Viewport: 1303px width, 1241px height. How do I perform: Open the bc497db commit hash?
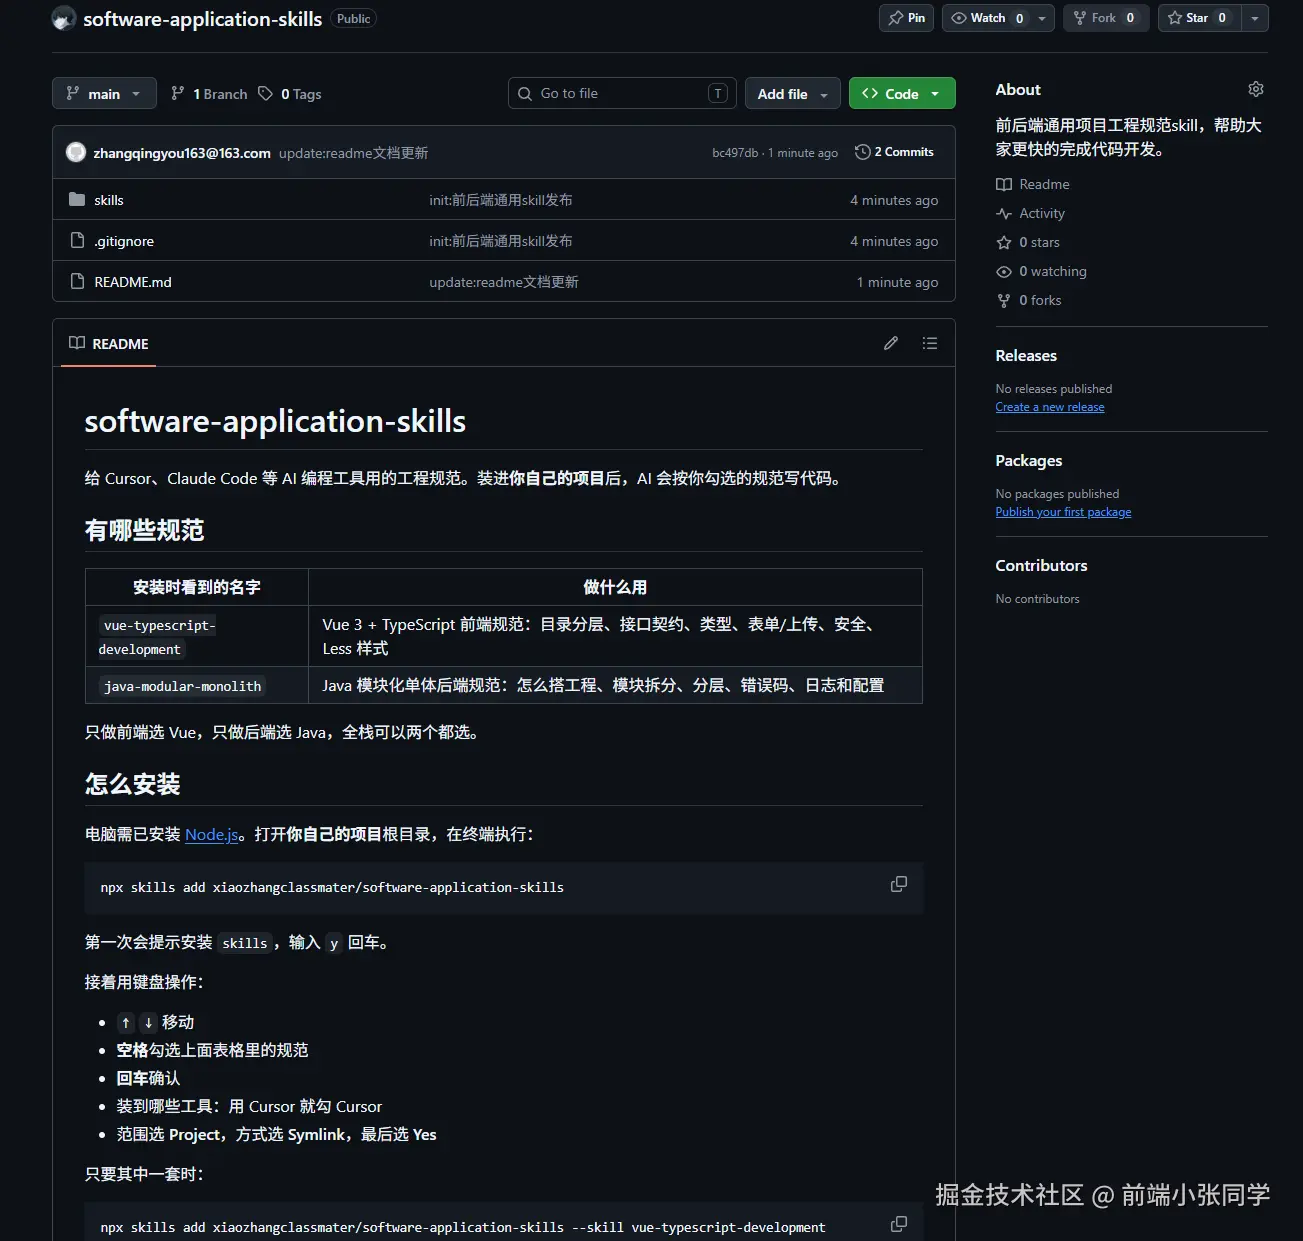[735, 153]
